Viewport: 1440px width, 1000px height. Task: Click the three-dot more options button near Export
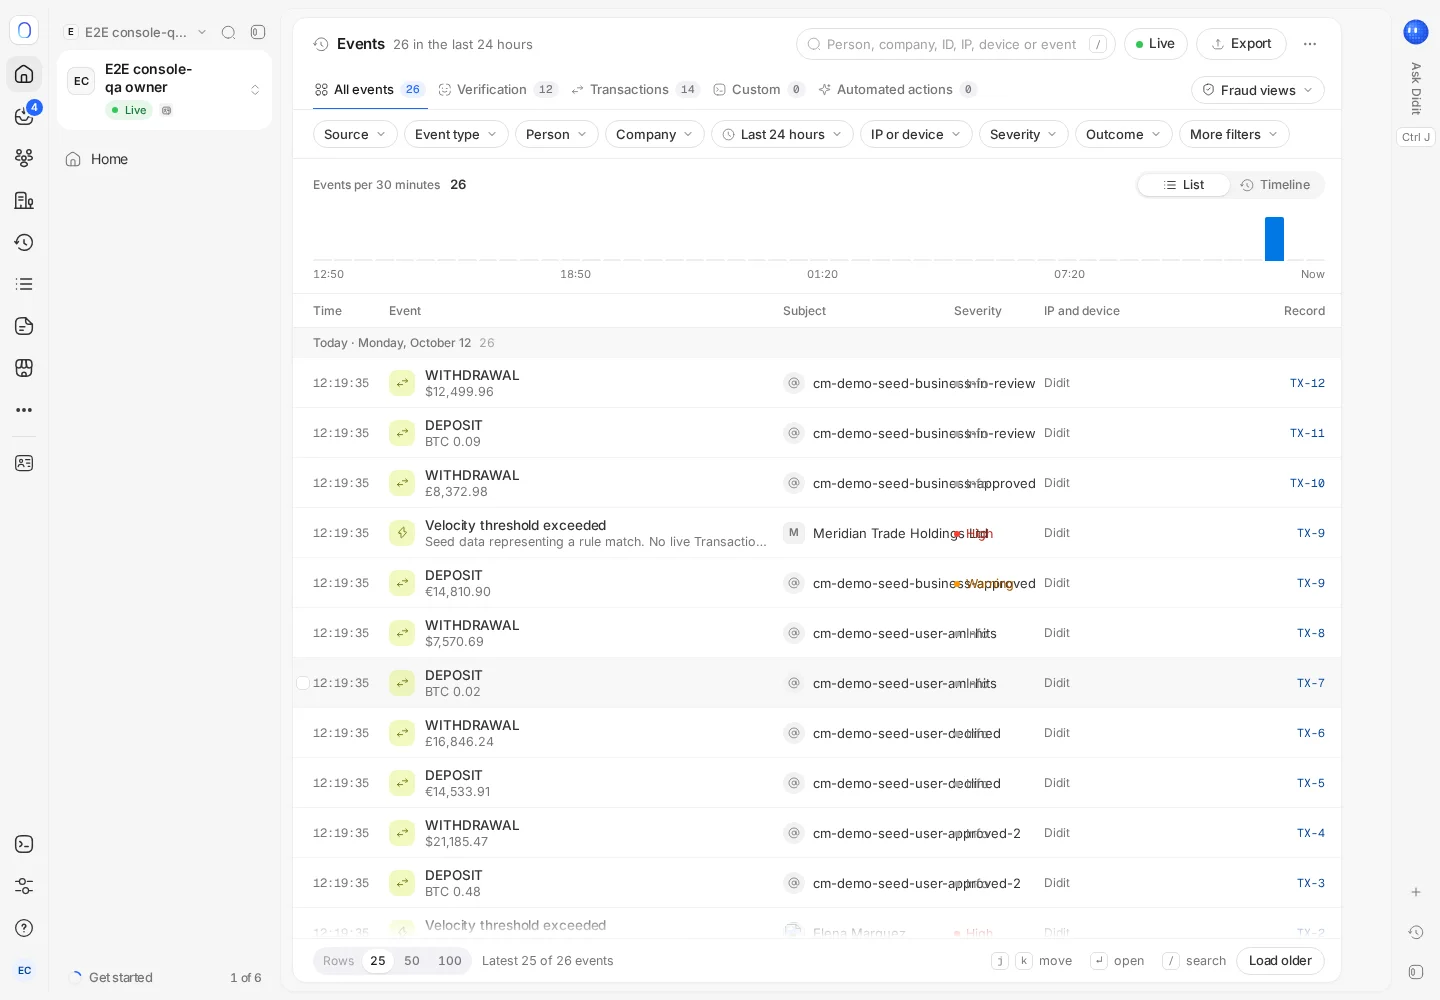point(1310,44)
